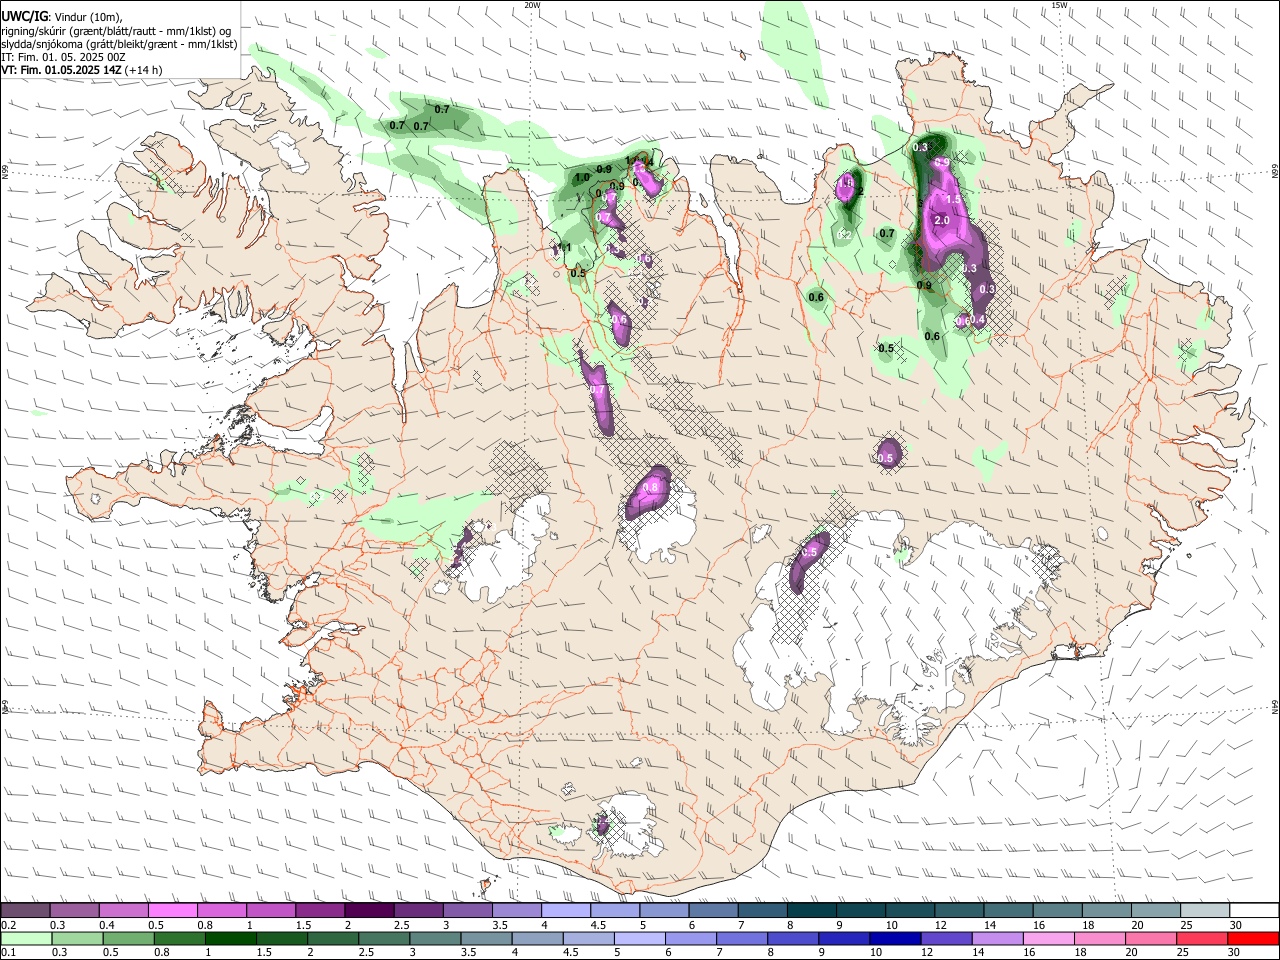1280x960 pixels.
Task: Select the dark purple 2 swatch in the upper legend row
Action: tap(368, 911)
